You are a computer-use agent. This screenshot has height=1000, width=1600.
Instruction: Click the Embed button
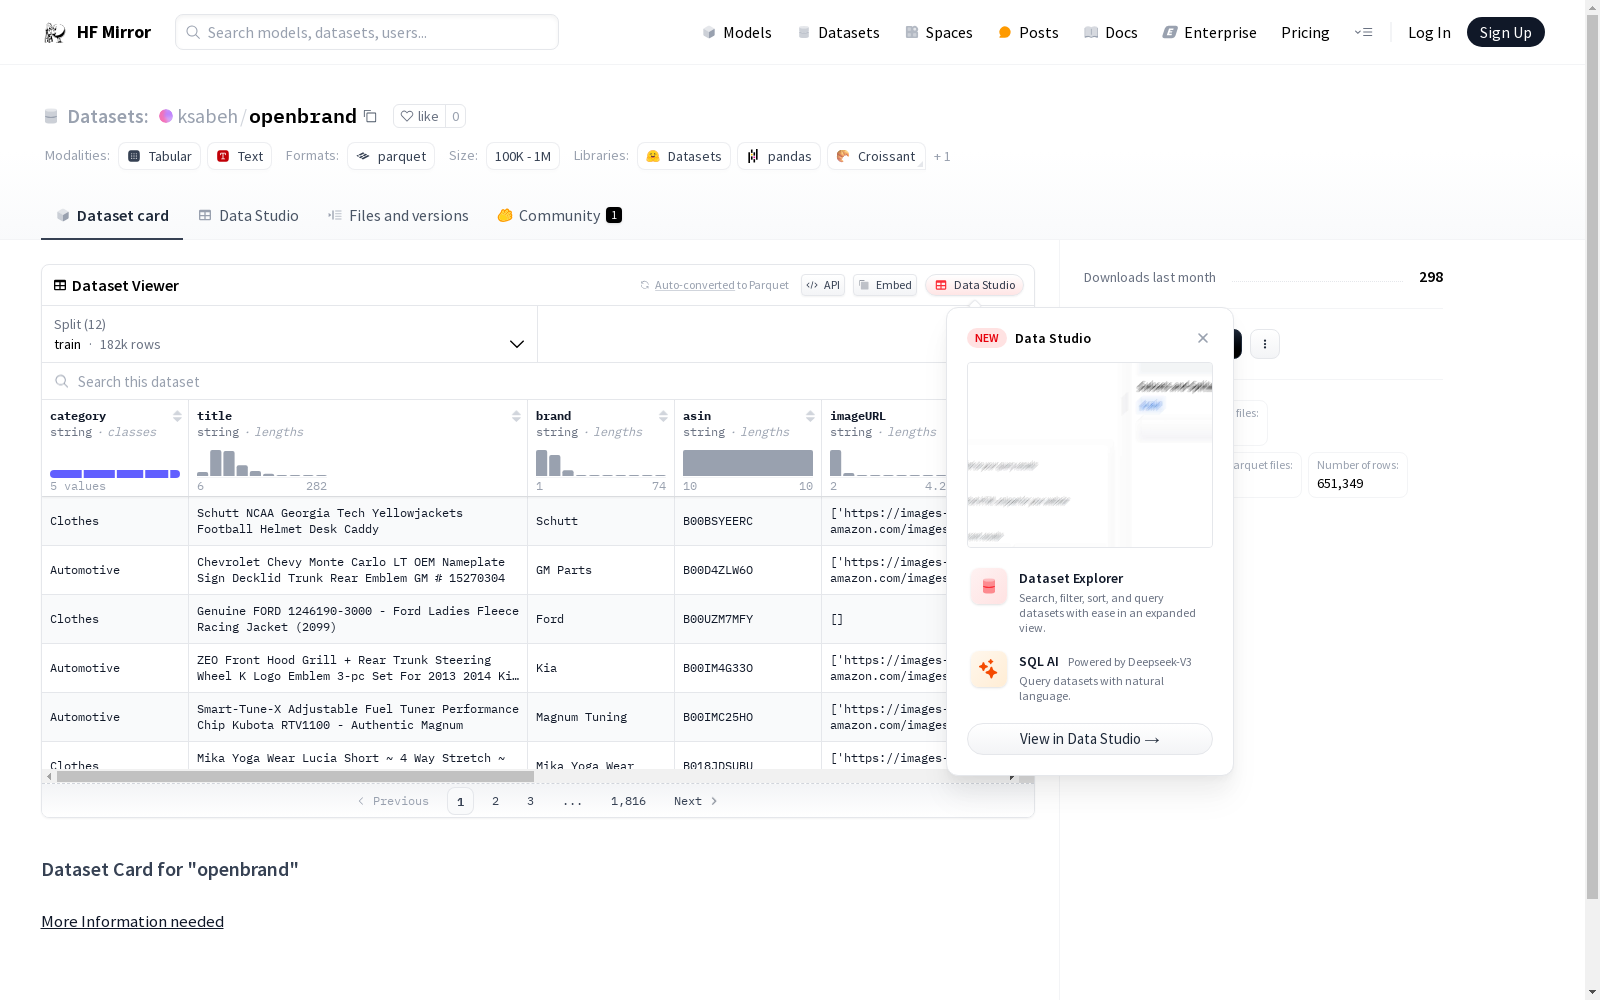(885, 285)
